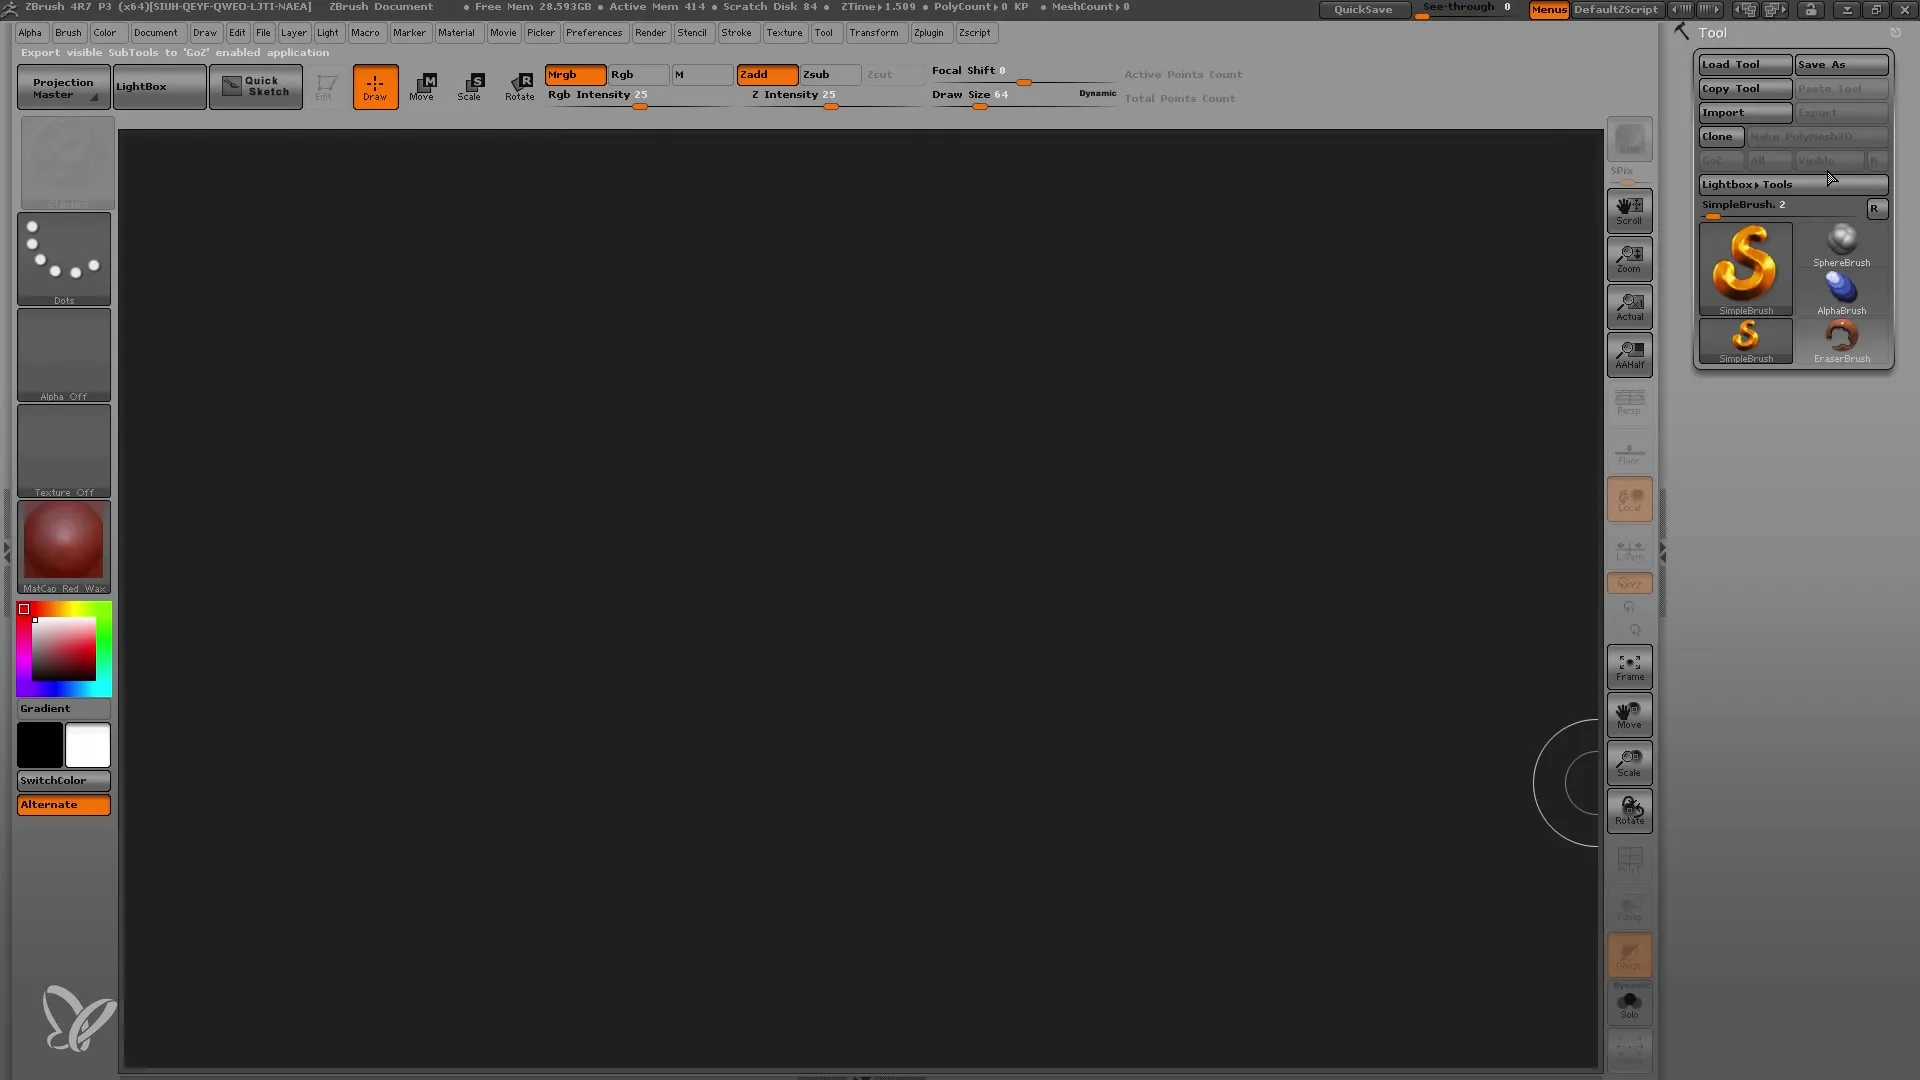Expand the LightBox Tools panel
This screenshot has height=1080, width=1920.
tap(1789, 183)
